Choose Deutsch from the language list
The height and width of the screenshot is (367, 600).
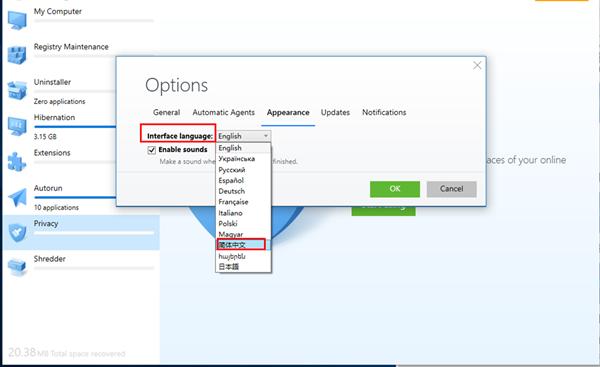(x=232, y=191)
